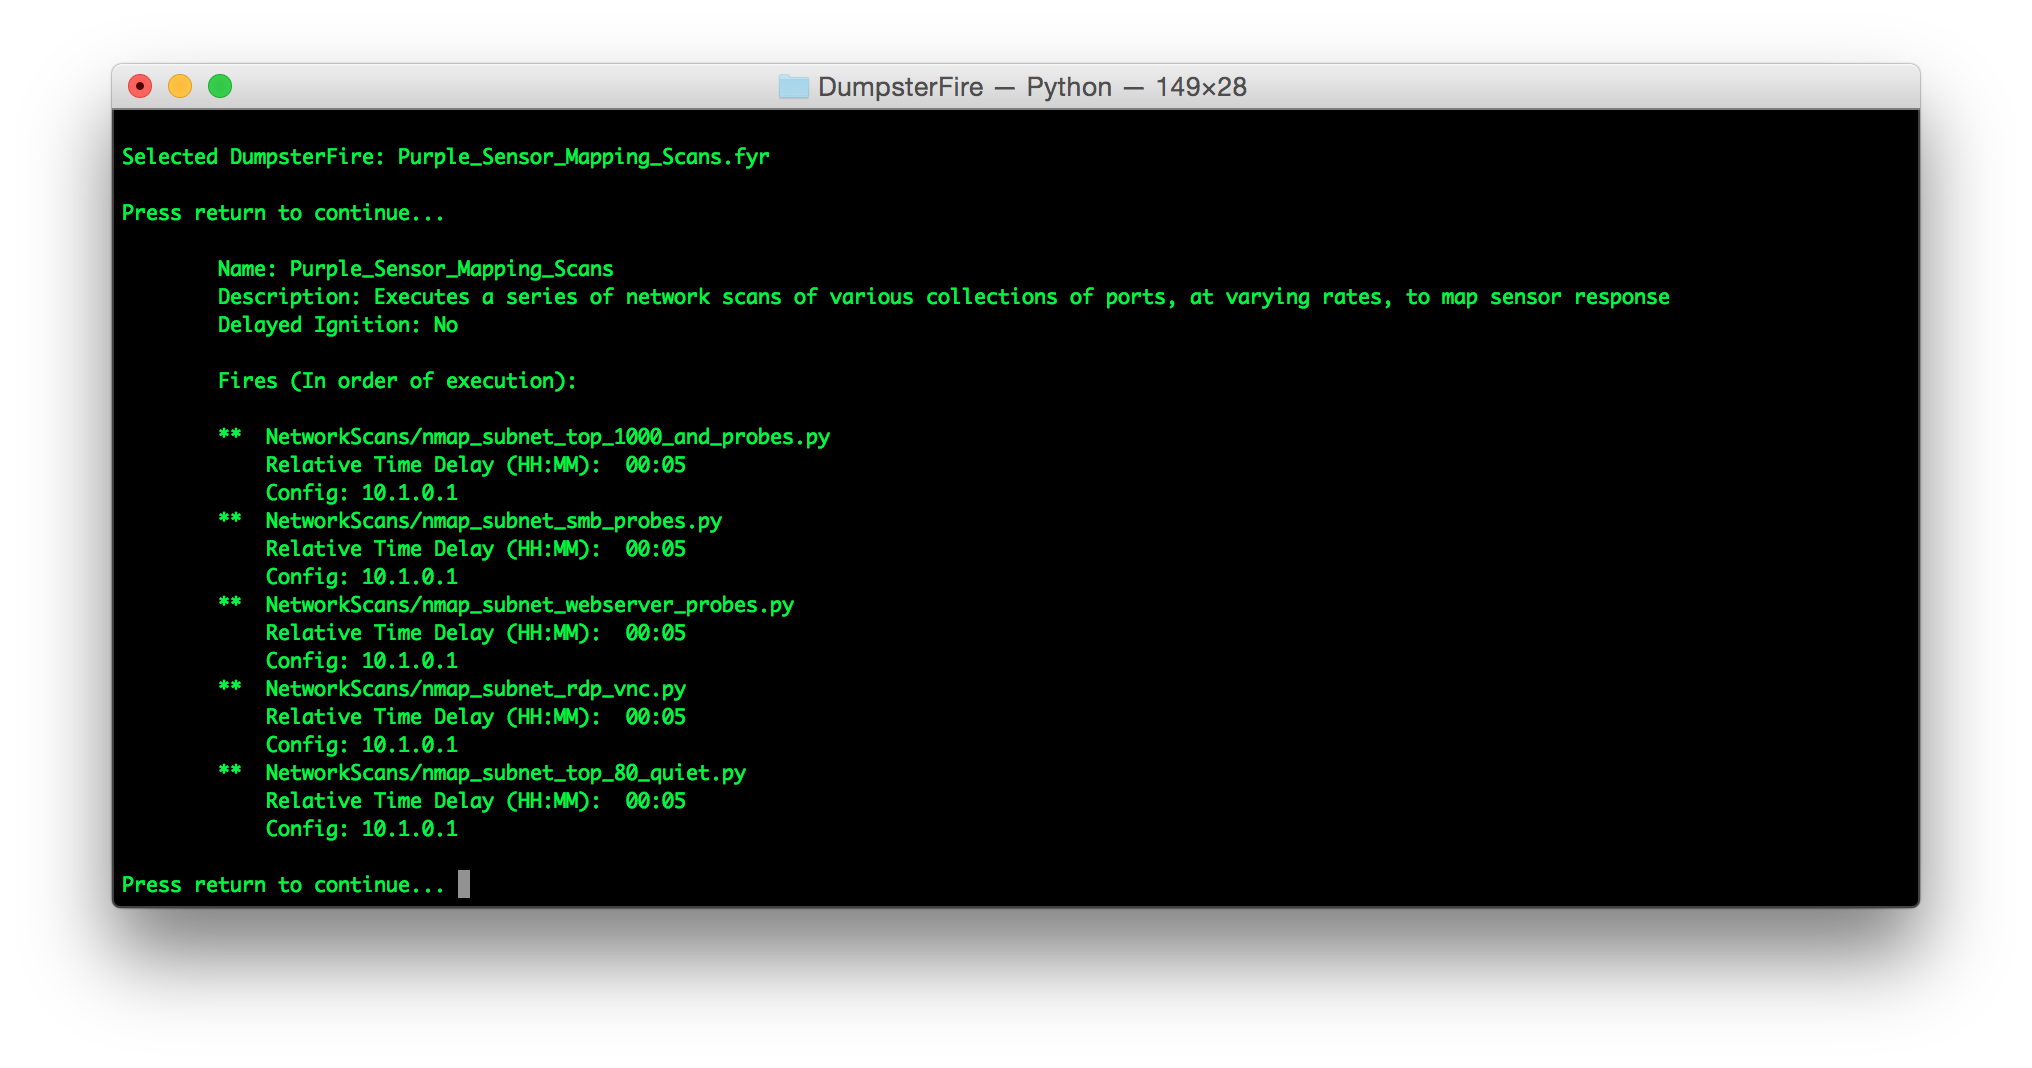Click nmap_subnet_webserver_probes.py entry
The image size is (2032, 1068).
pos(530,605)
